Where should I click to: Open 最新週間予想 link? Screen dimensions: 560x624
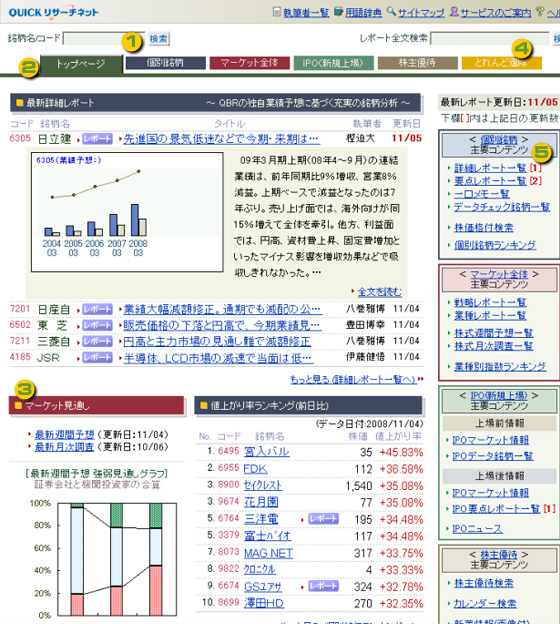coord(64,435)
